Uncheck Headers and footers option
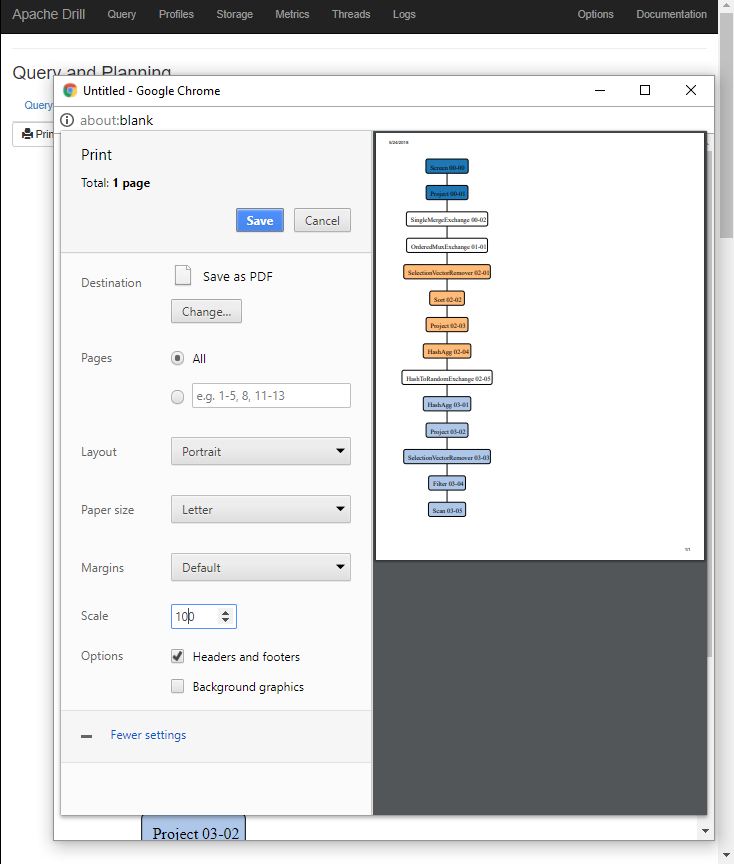The image size is (734, 864). (177, 656)
